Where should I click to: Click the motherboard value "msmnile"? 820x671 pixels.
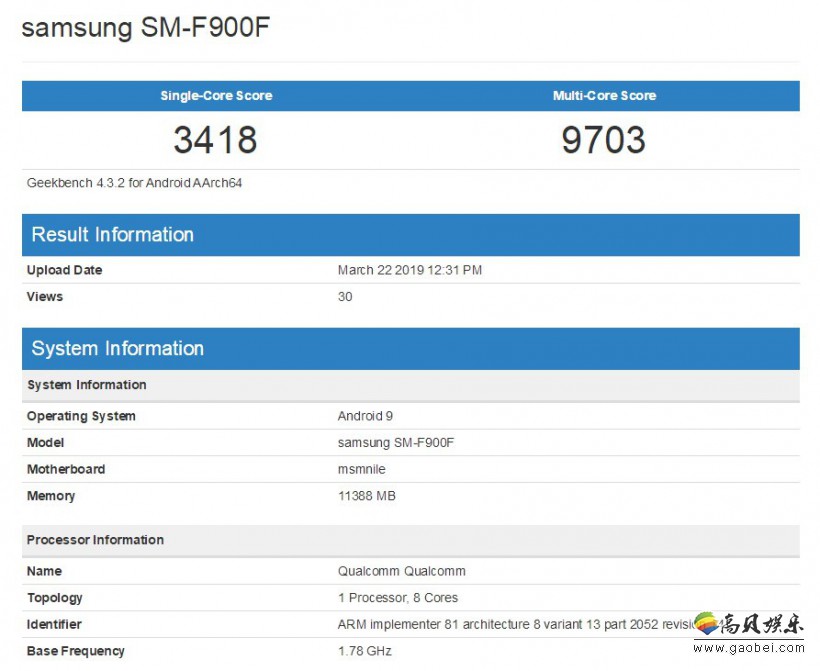(x=362, y=469)
